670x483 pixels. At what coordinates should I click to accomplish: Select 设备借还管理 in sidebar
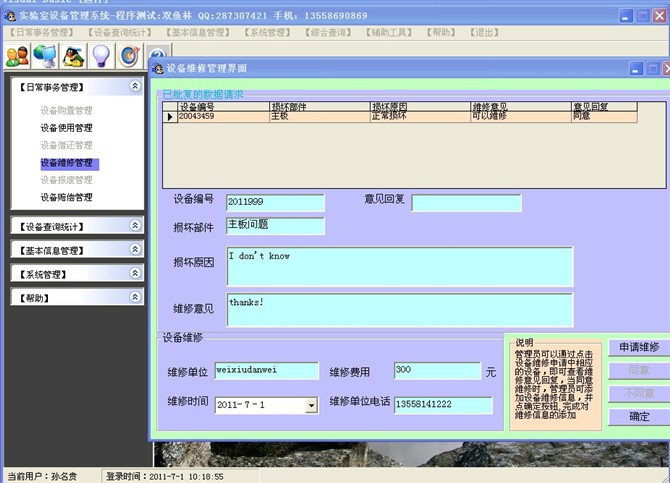(x=66, y=145)
